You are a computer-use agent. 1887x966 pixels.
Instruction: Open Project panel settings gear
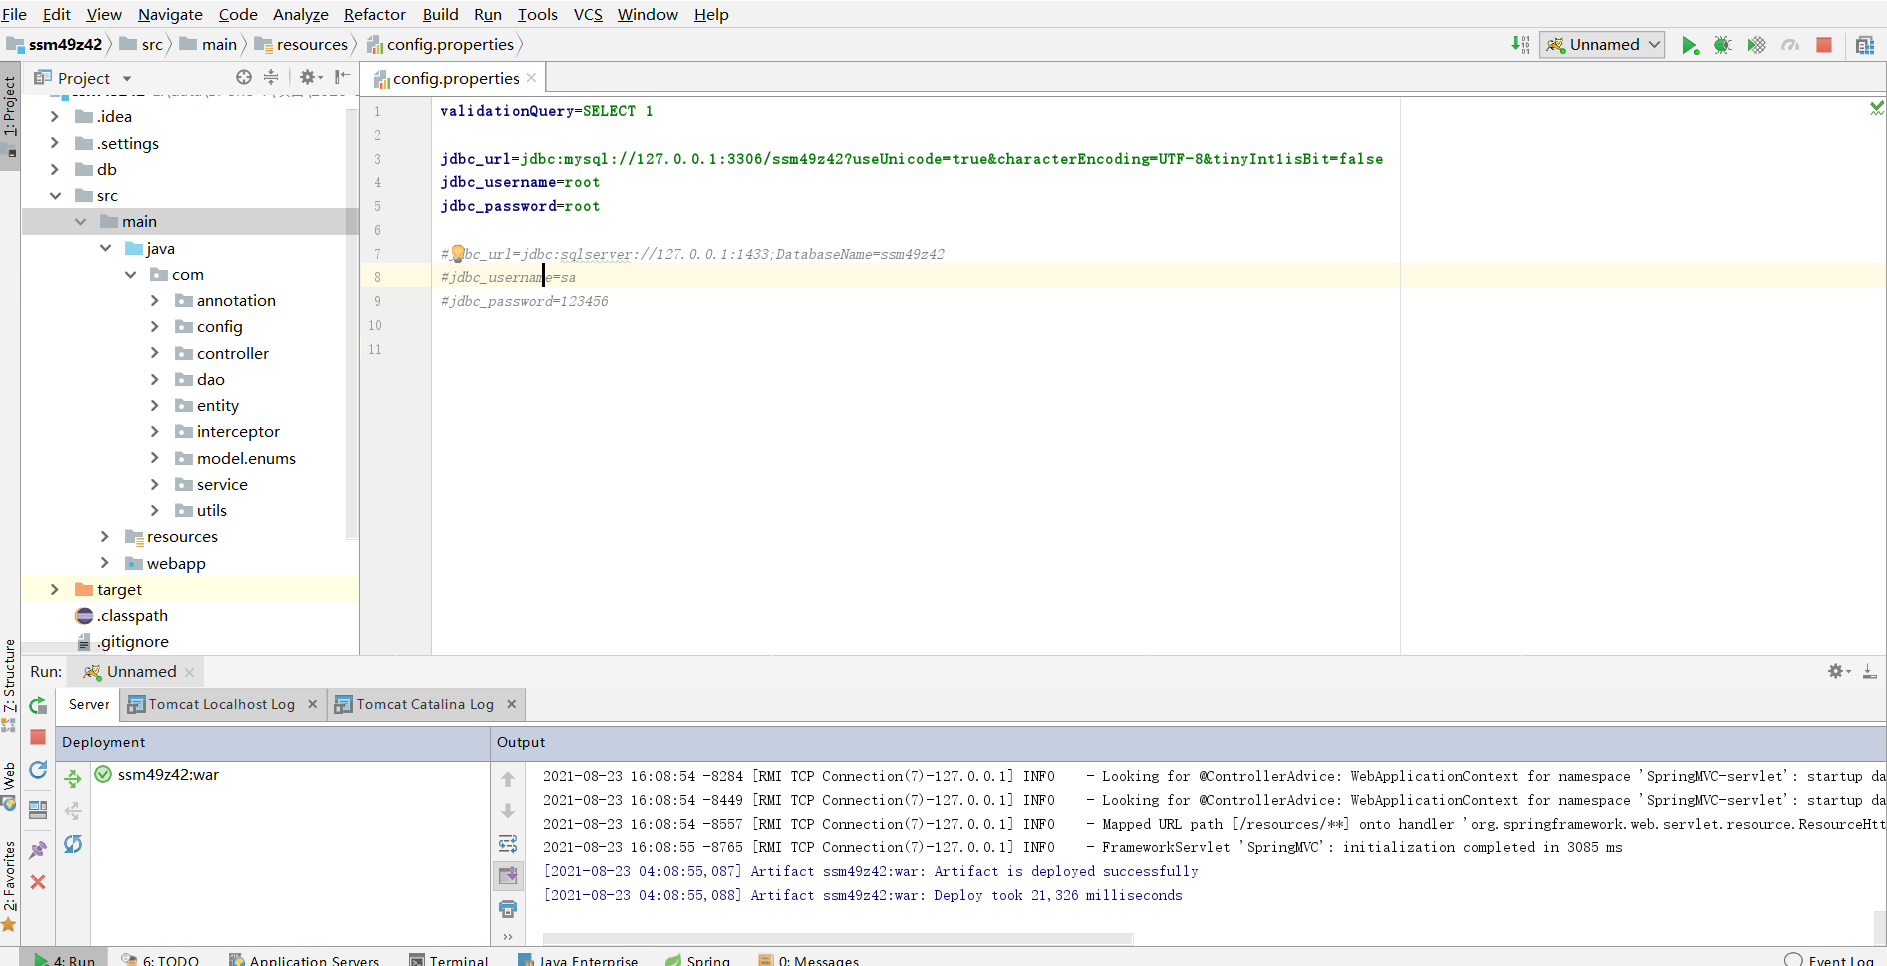click(310, 77)
